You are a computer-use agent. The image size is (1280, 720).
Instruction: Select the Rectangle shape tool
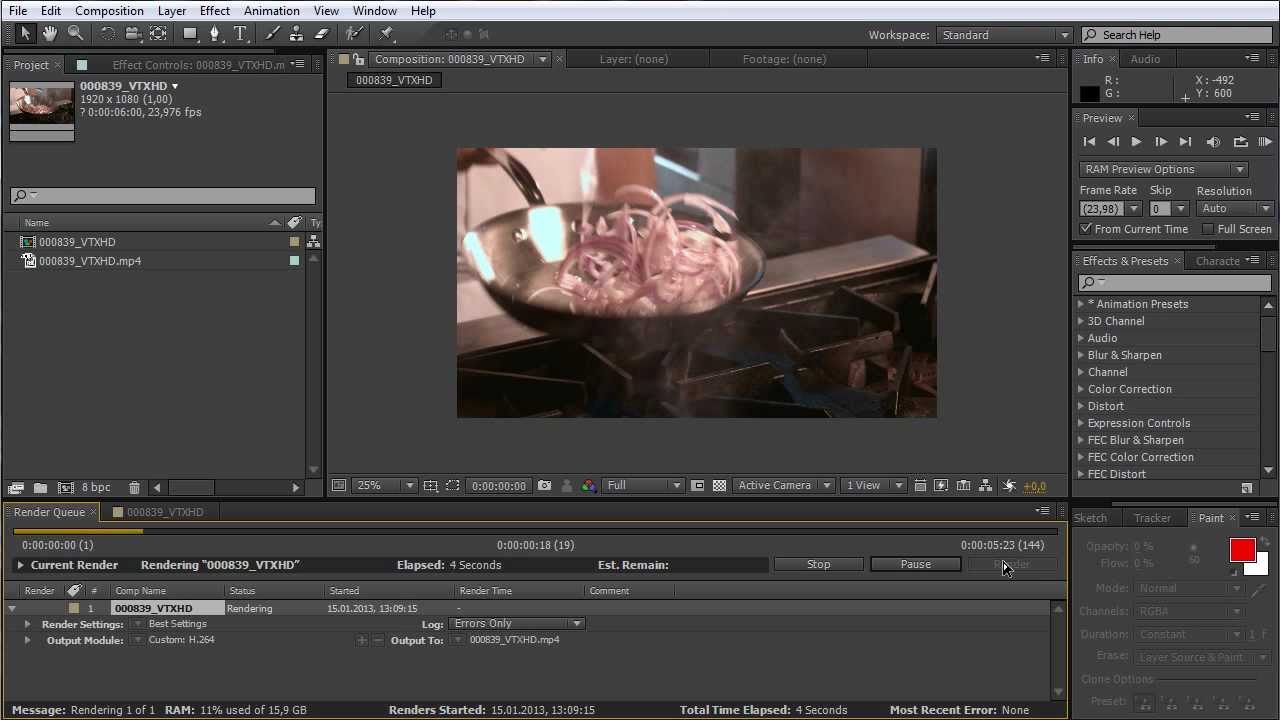(190, 34)
